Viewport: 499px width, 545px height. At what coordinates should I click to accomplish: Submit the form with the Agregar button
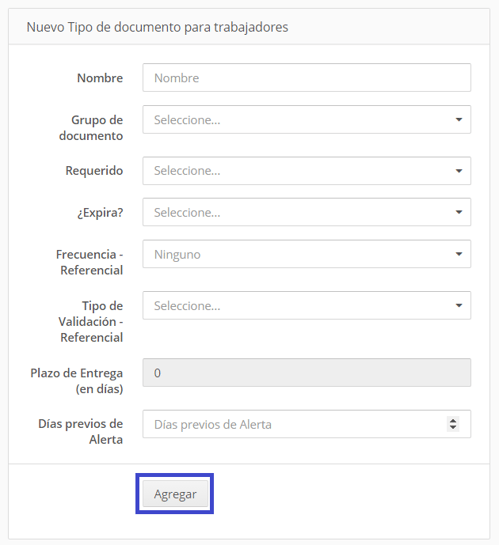tap(175, 494)
